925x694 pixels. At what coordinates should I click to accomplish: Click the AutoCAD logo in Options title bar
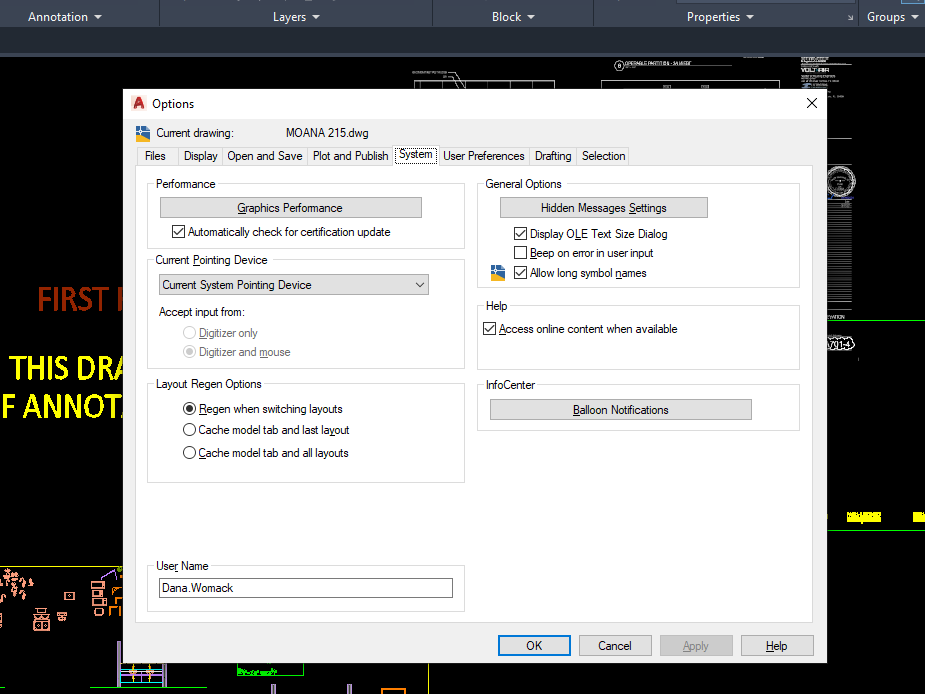tap(139, 103)
